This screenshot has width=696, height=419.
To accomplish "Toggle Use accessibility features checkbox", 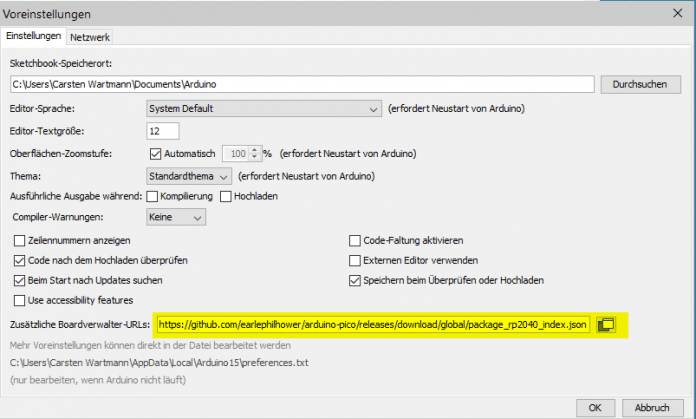I will 21,300.
